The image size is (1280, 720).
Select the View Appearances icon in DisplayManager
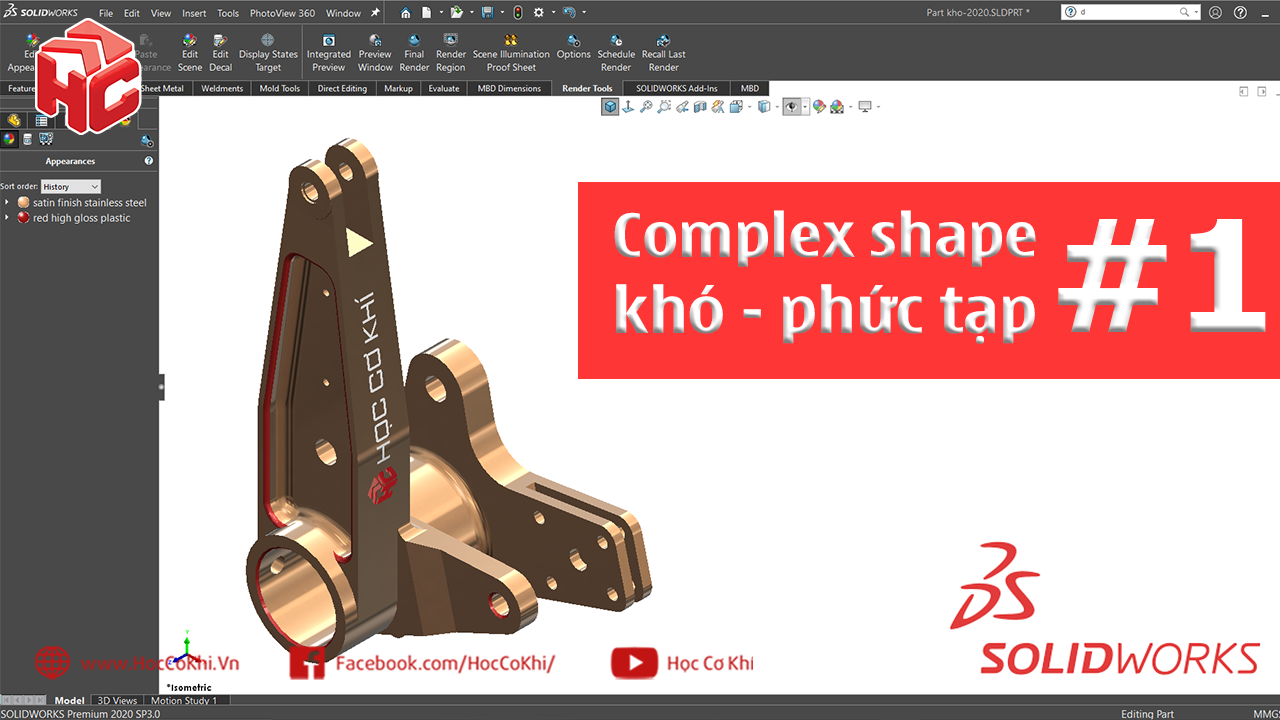click(10, 139)
